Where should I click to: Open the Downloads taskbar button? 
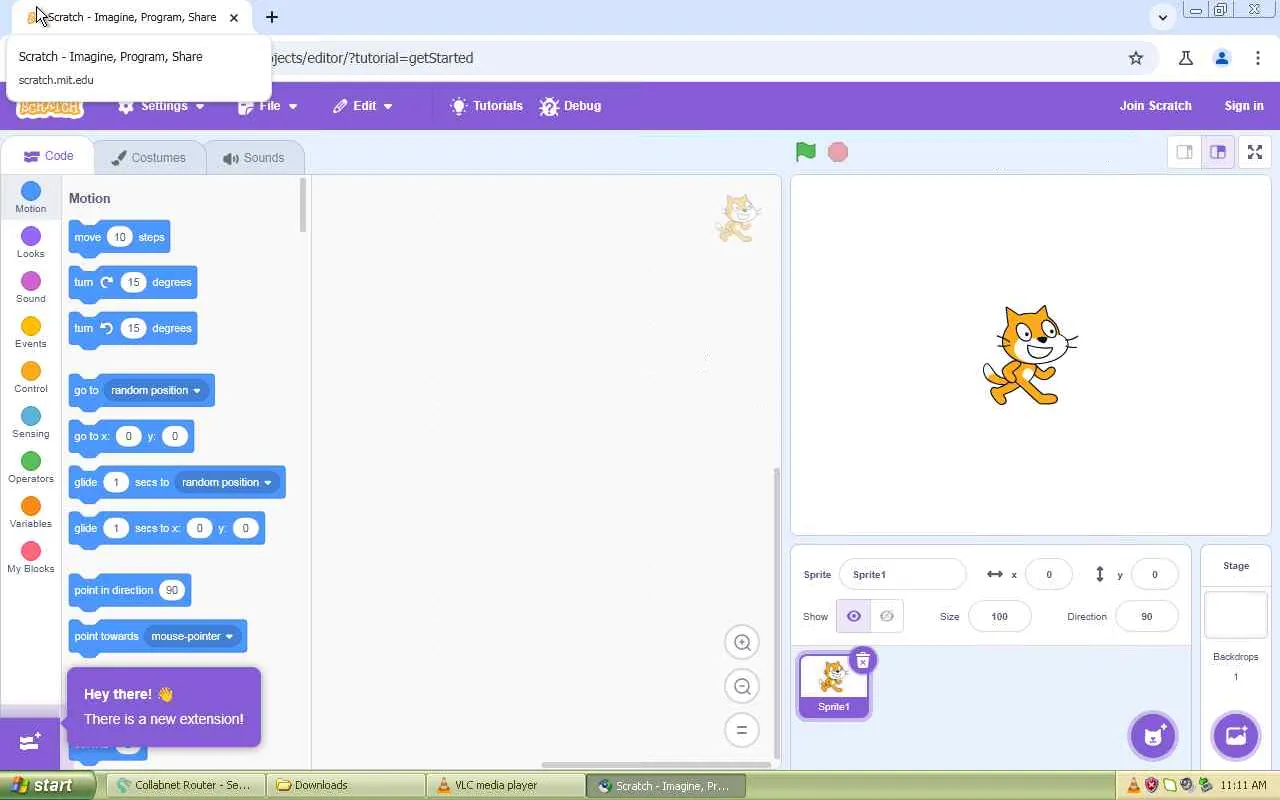[344, 785]
